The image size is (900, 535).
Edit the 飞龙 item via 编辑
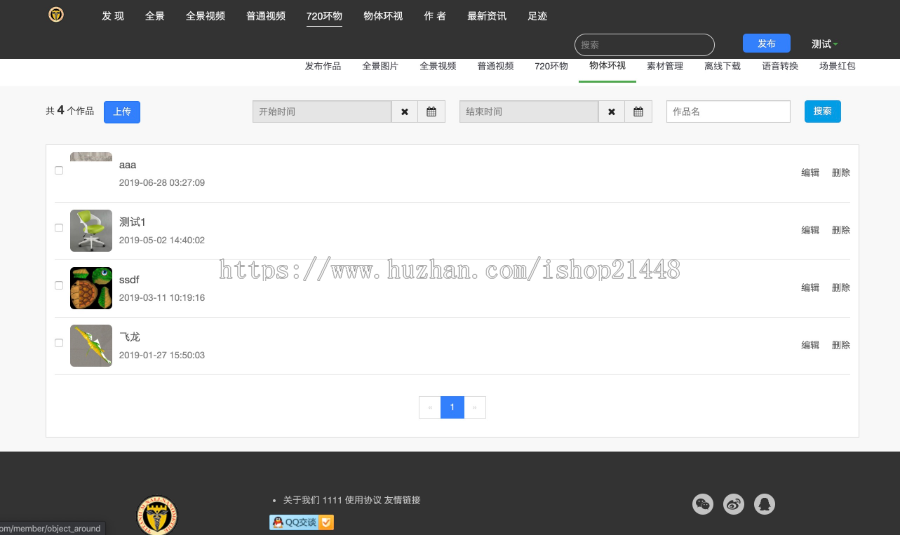810,345
